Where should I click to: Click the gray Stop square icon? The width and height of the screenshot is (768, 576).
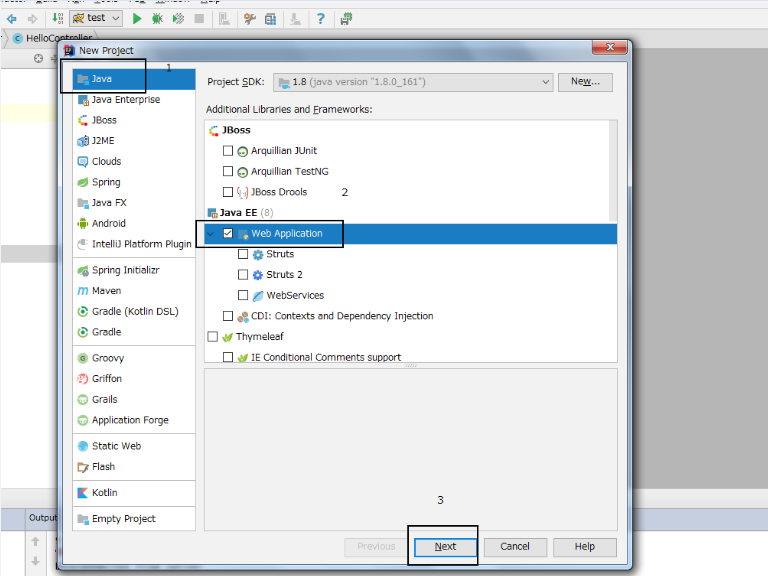[x=199, y=19]
